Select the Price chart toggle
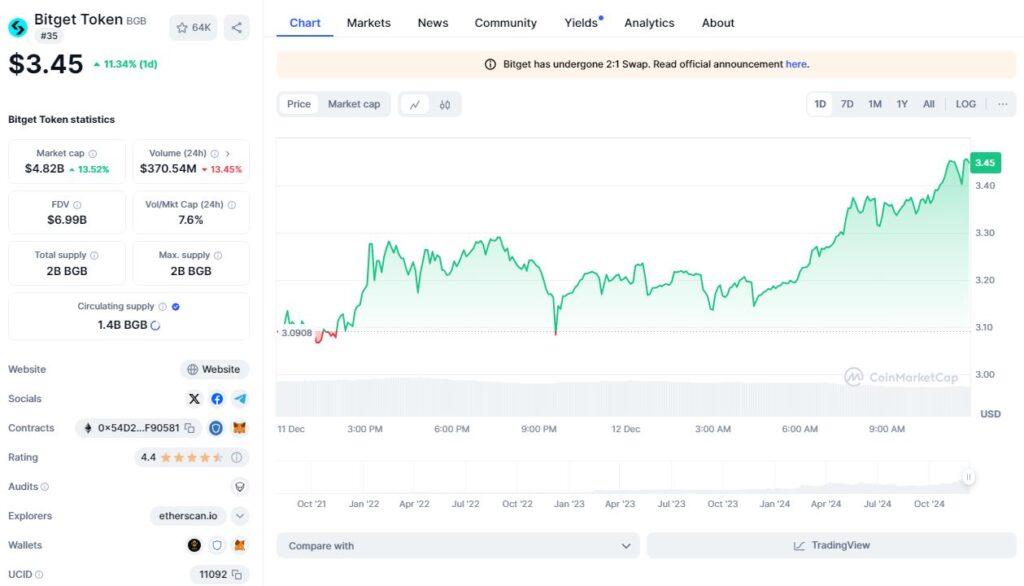Image resolution: width=1024 pixels, height=586 pixels. click(x=298, y=104)
